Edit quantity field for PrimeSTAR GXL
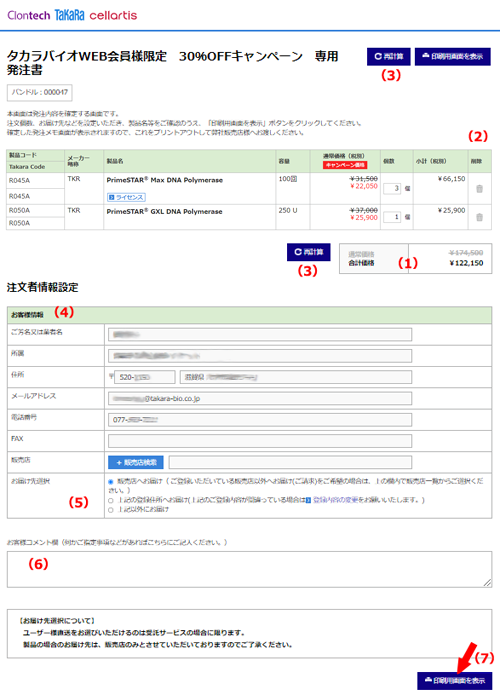Screen dimensions: 500x700 pyautogui.click(x=392, y=217)
